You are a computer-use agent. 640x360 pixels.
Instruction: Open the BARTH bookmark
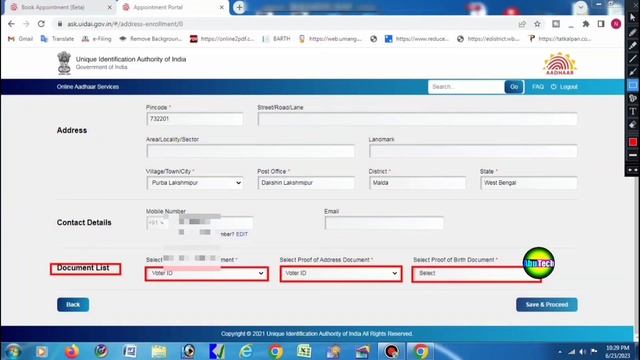click(x=276, y=39)
